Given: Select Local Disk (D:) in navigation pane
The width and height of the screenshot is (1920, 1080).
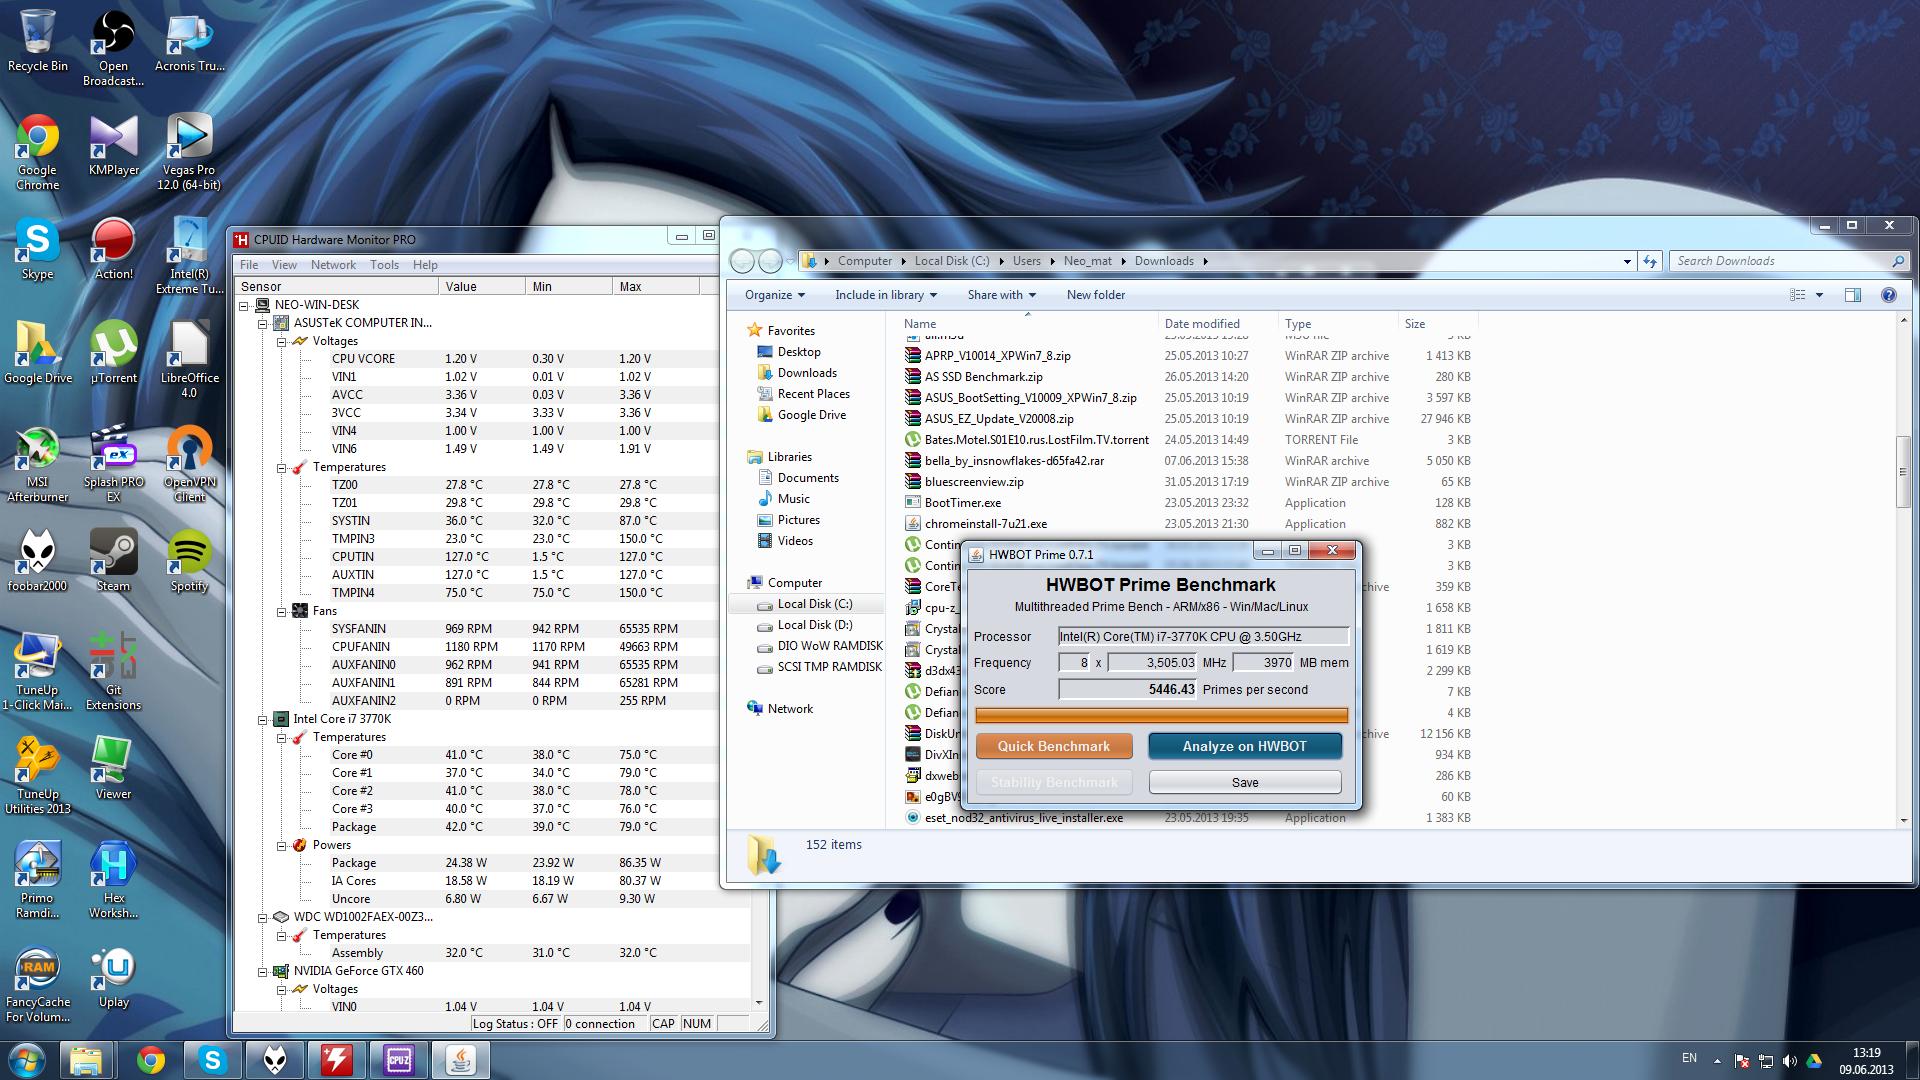Looking at the screenshot, I should click(815, 625).
